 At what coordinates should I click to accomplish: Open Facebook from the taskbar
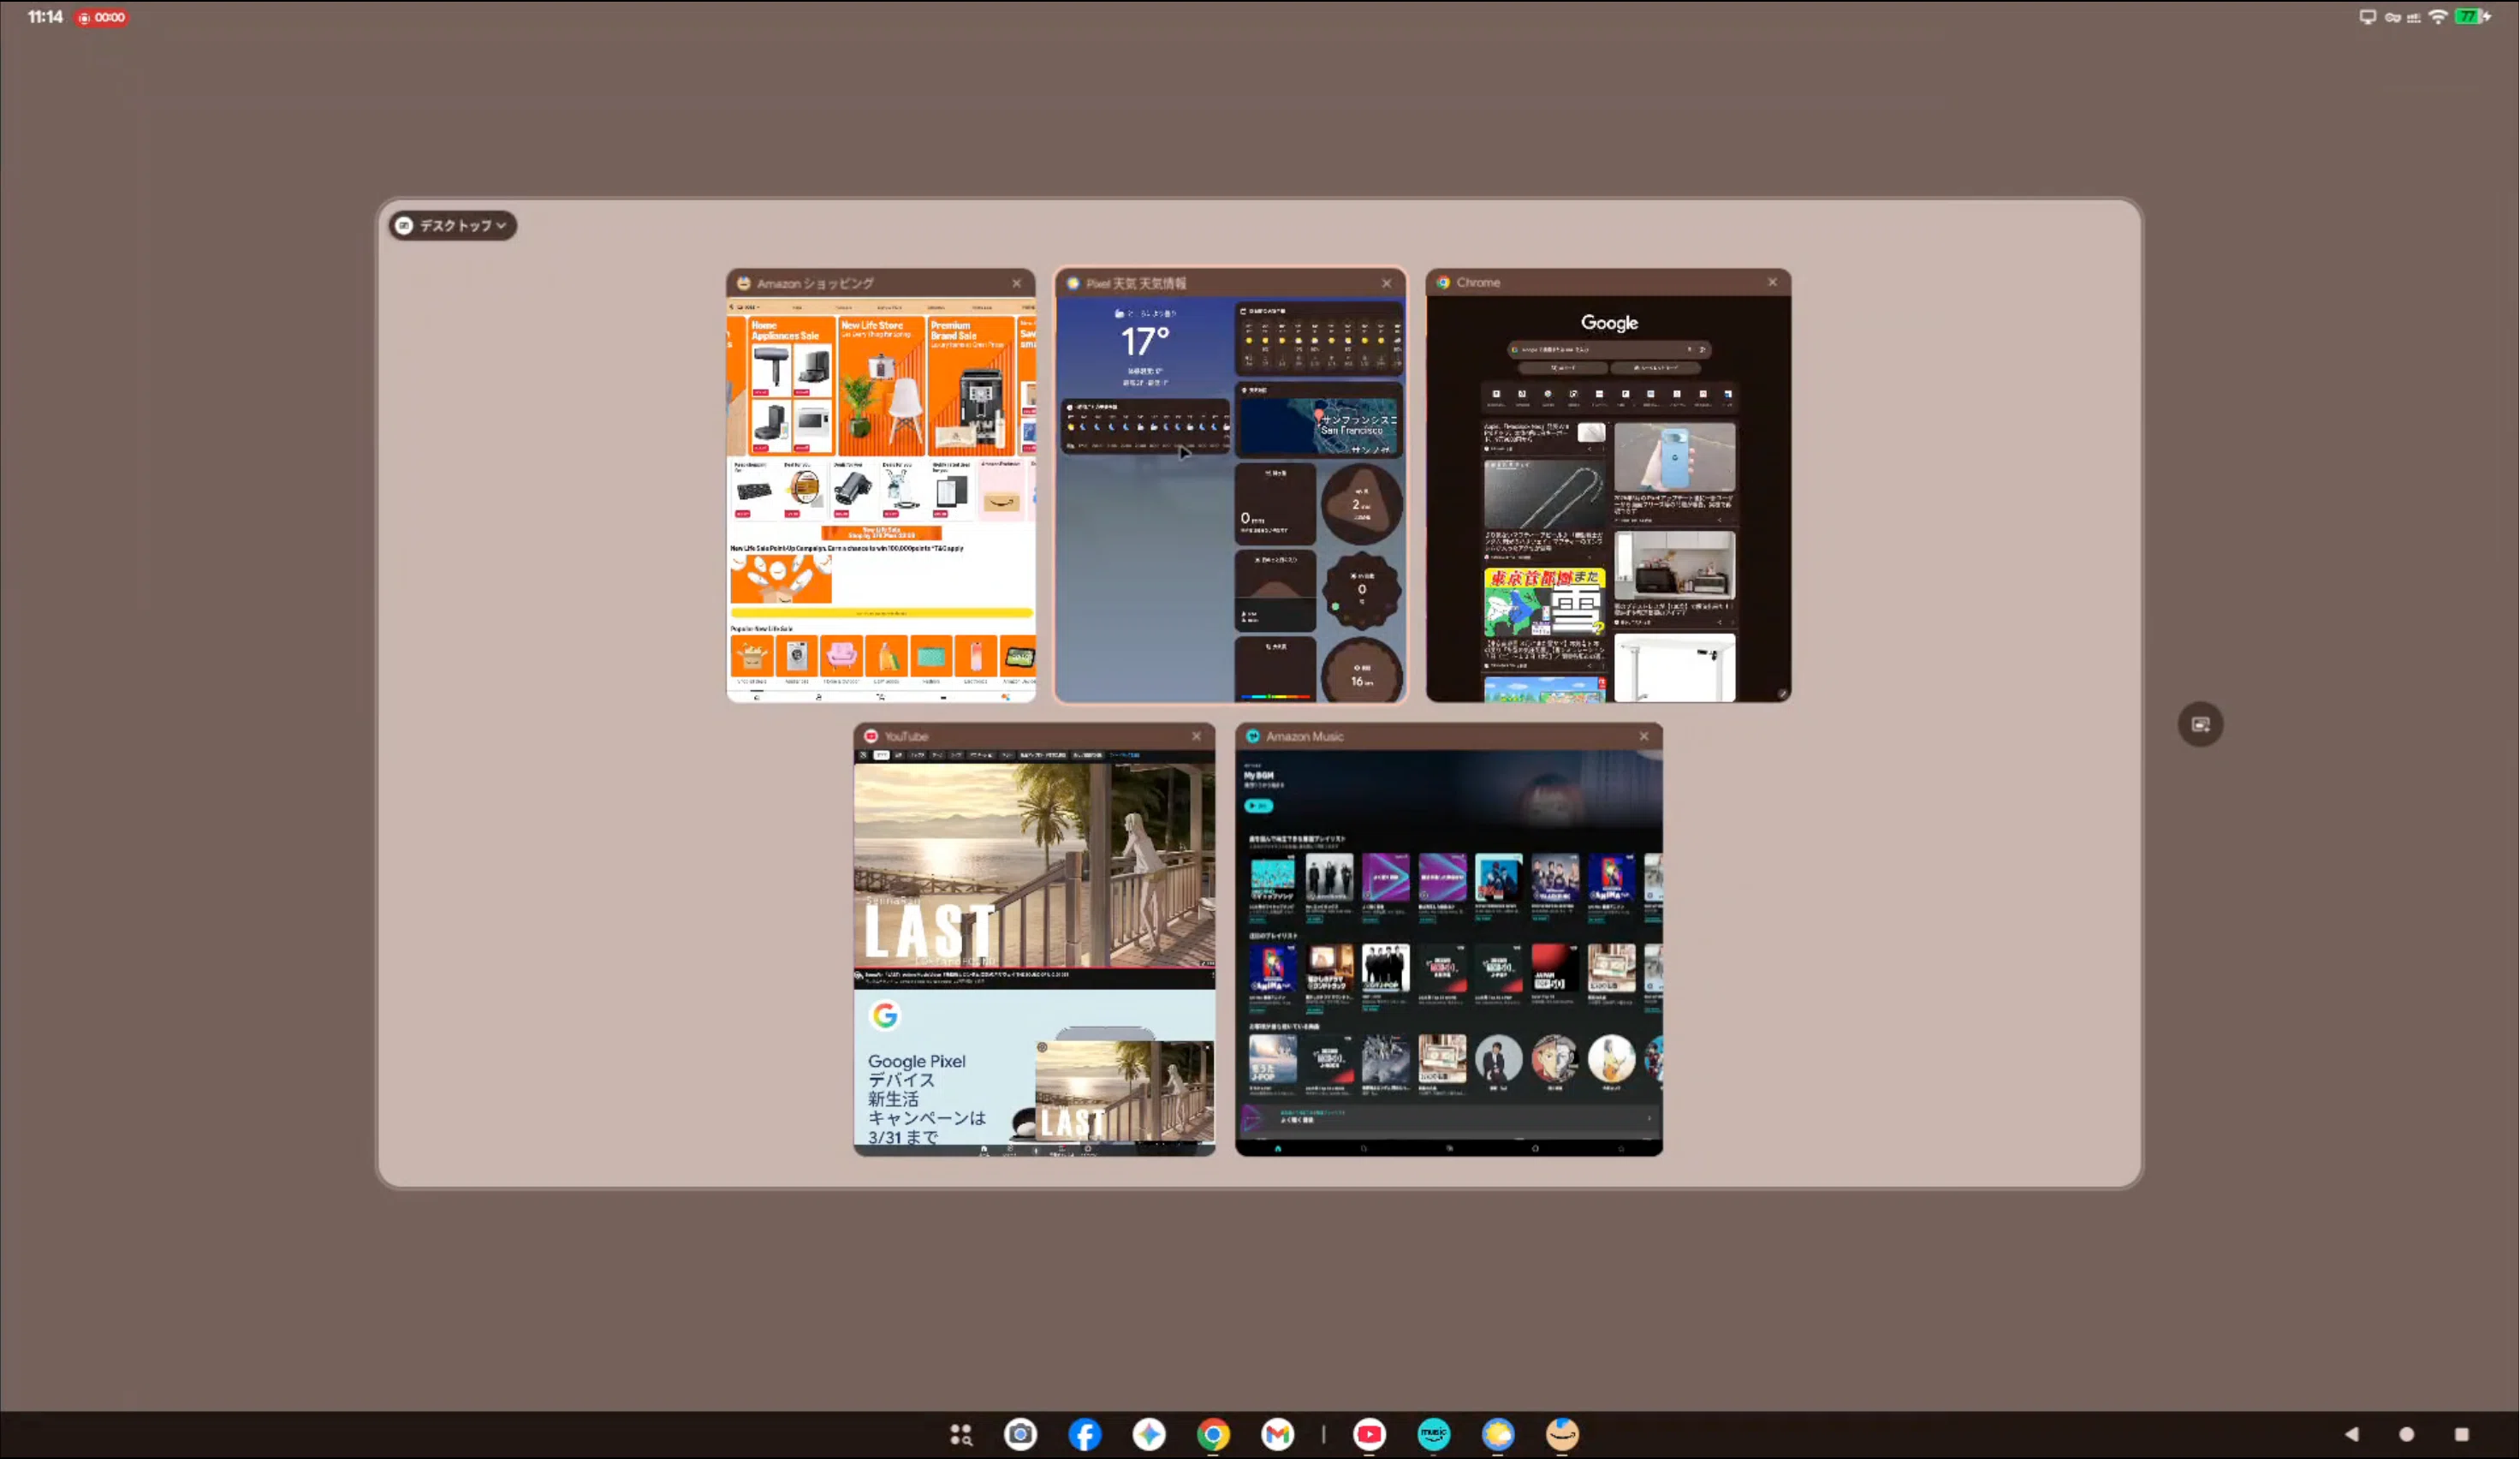click(x=1084, y=1434)
